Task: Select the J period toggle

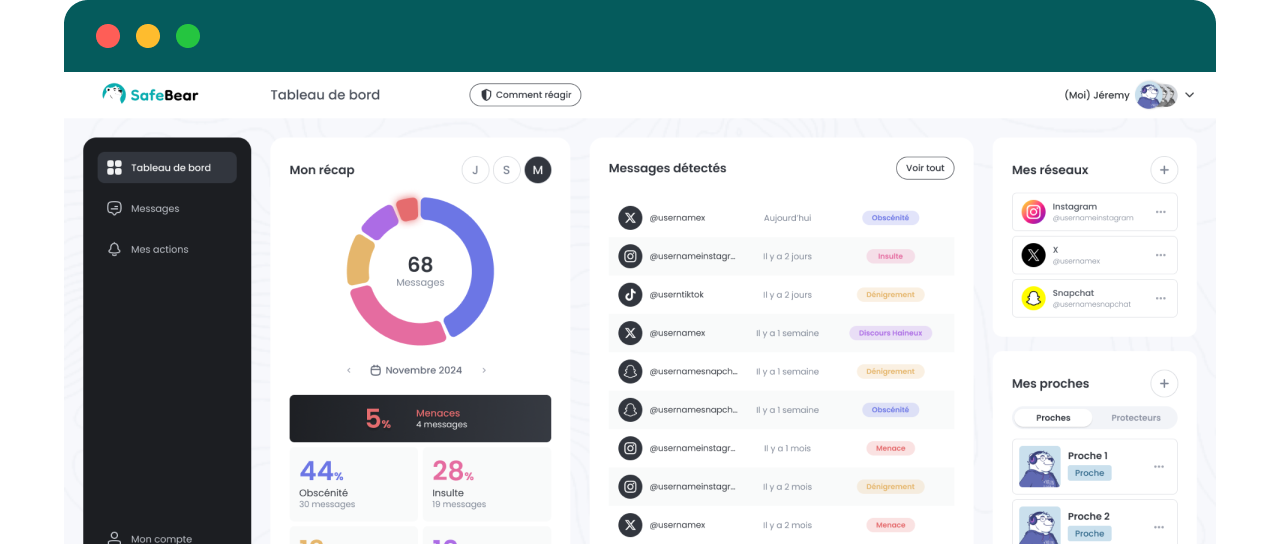Action: tap(475, 170)
